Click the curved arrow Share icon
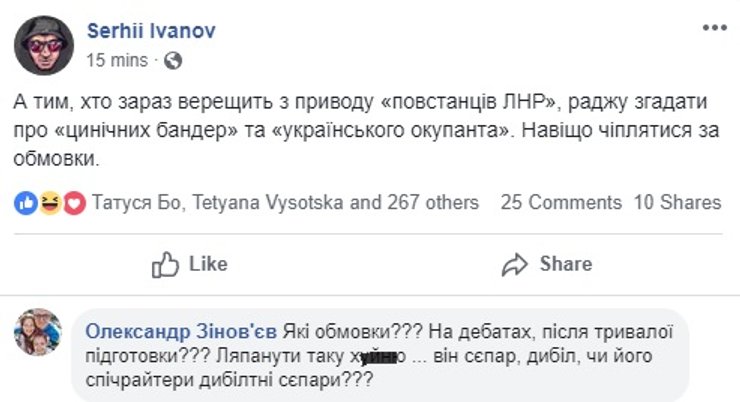This screenshot has width=740, height=402. 515,264
